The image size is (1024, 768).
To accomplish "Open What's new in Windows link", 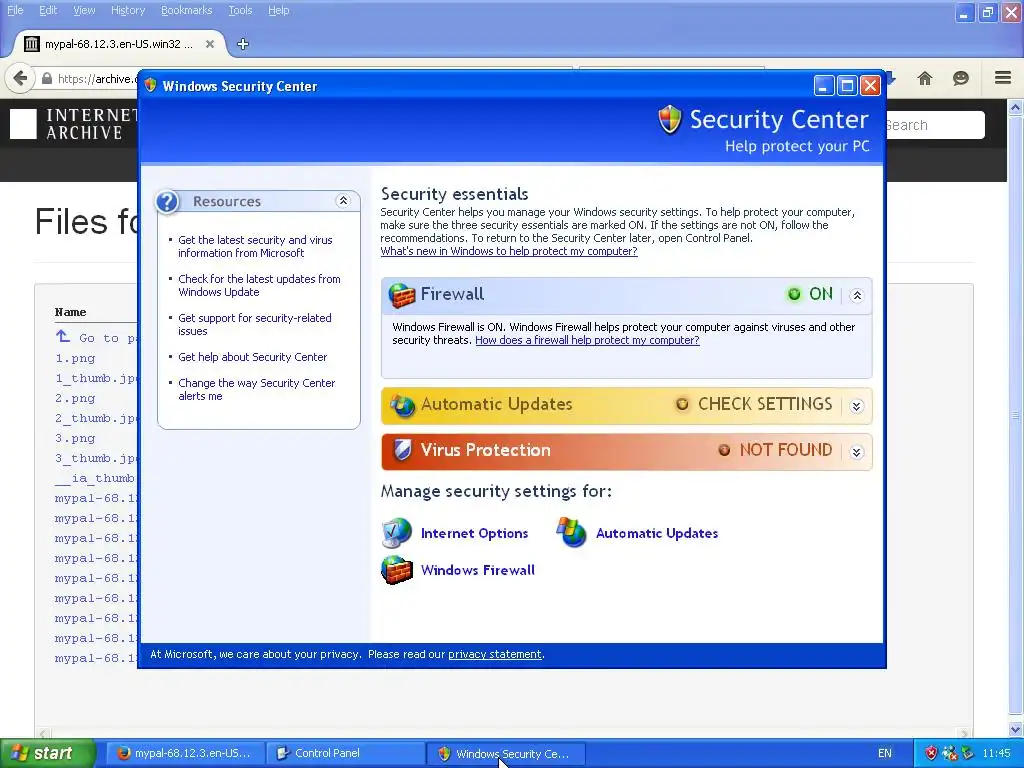I will [x=509, y=251].
